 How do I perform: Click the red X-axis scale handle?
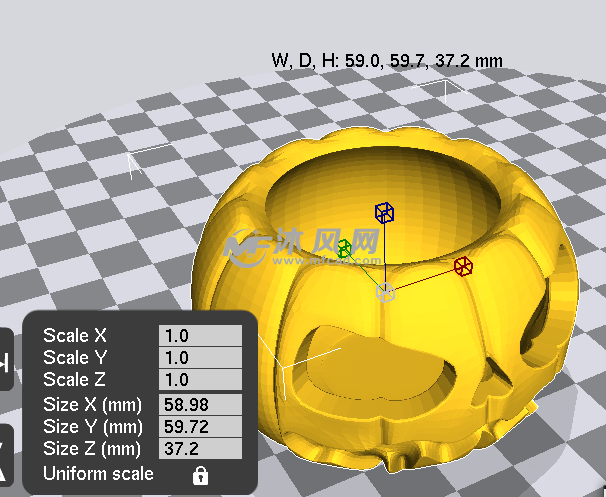click(463, 266)
